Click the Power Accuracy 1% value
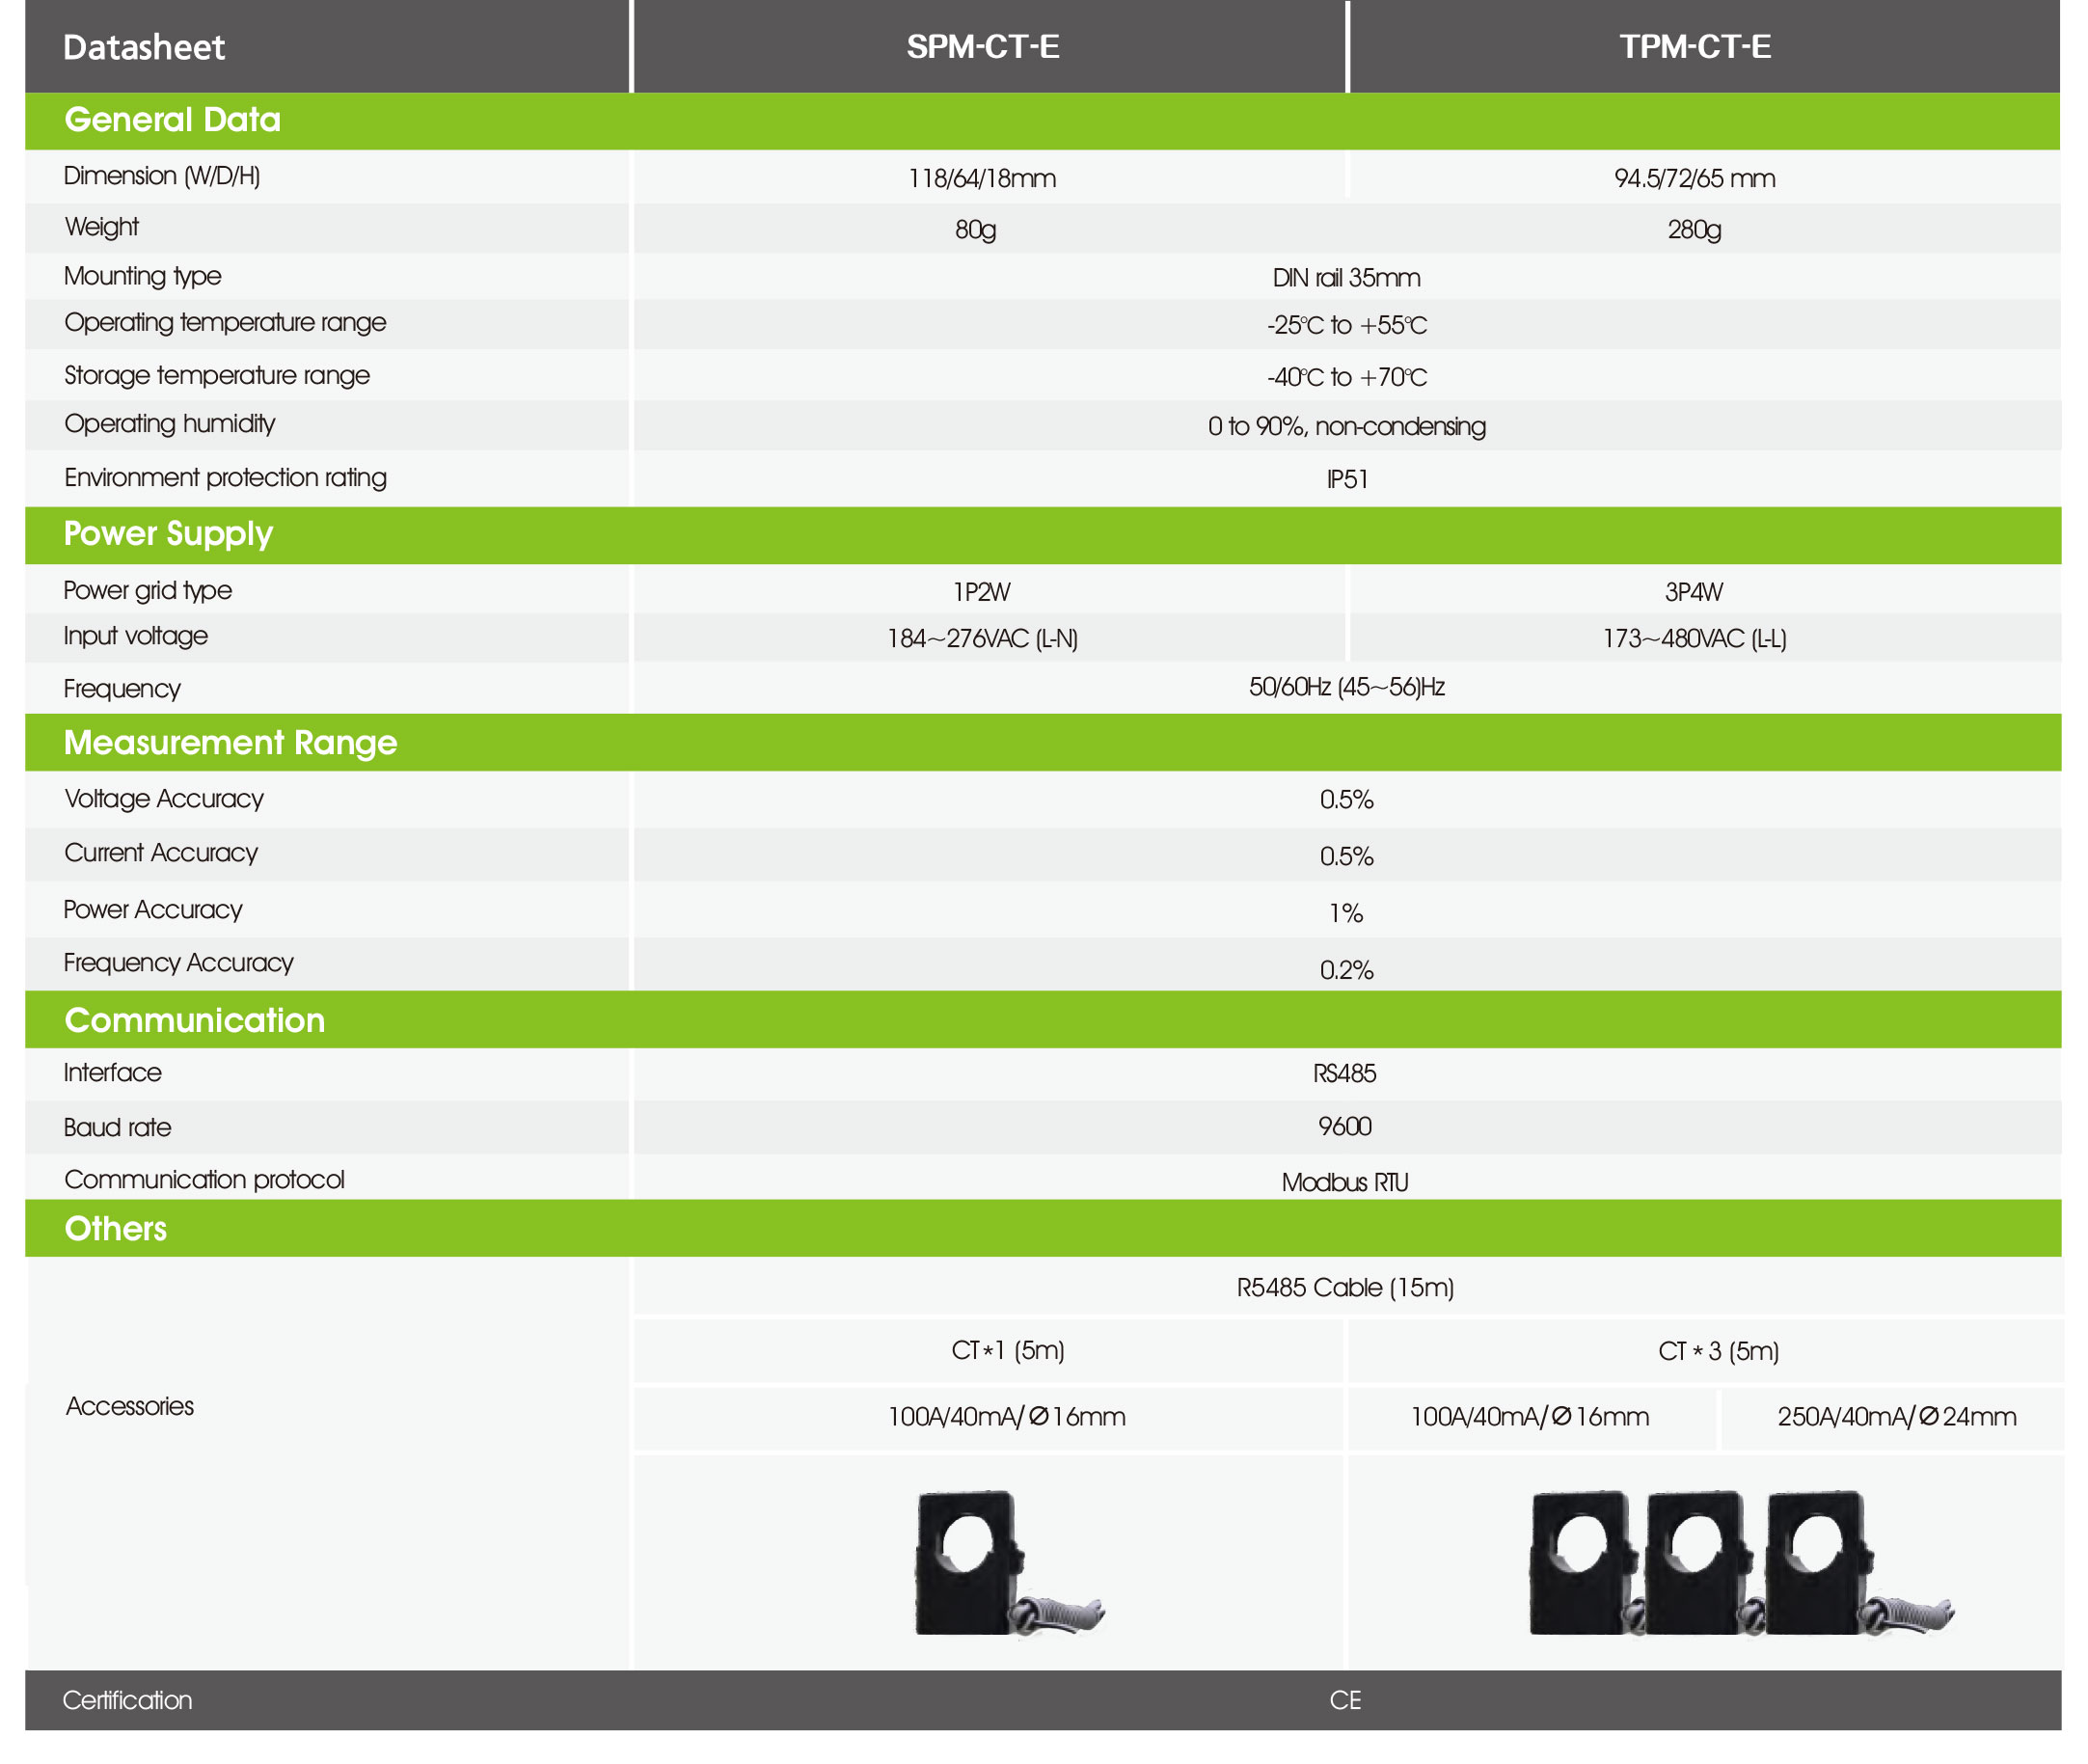This screenshot has width=2088, height=1764. point(1346,913)
